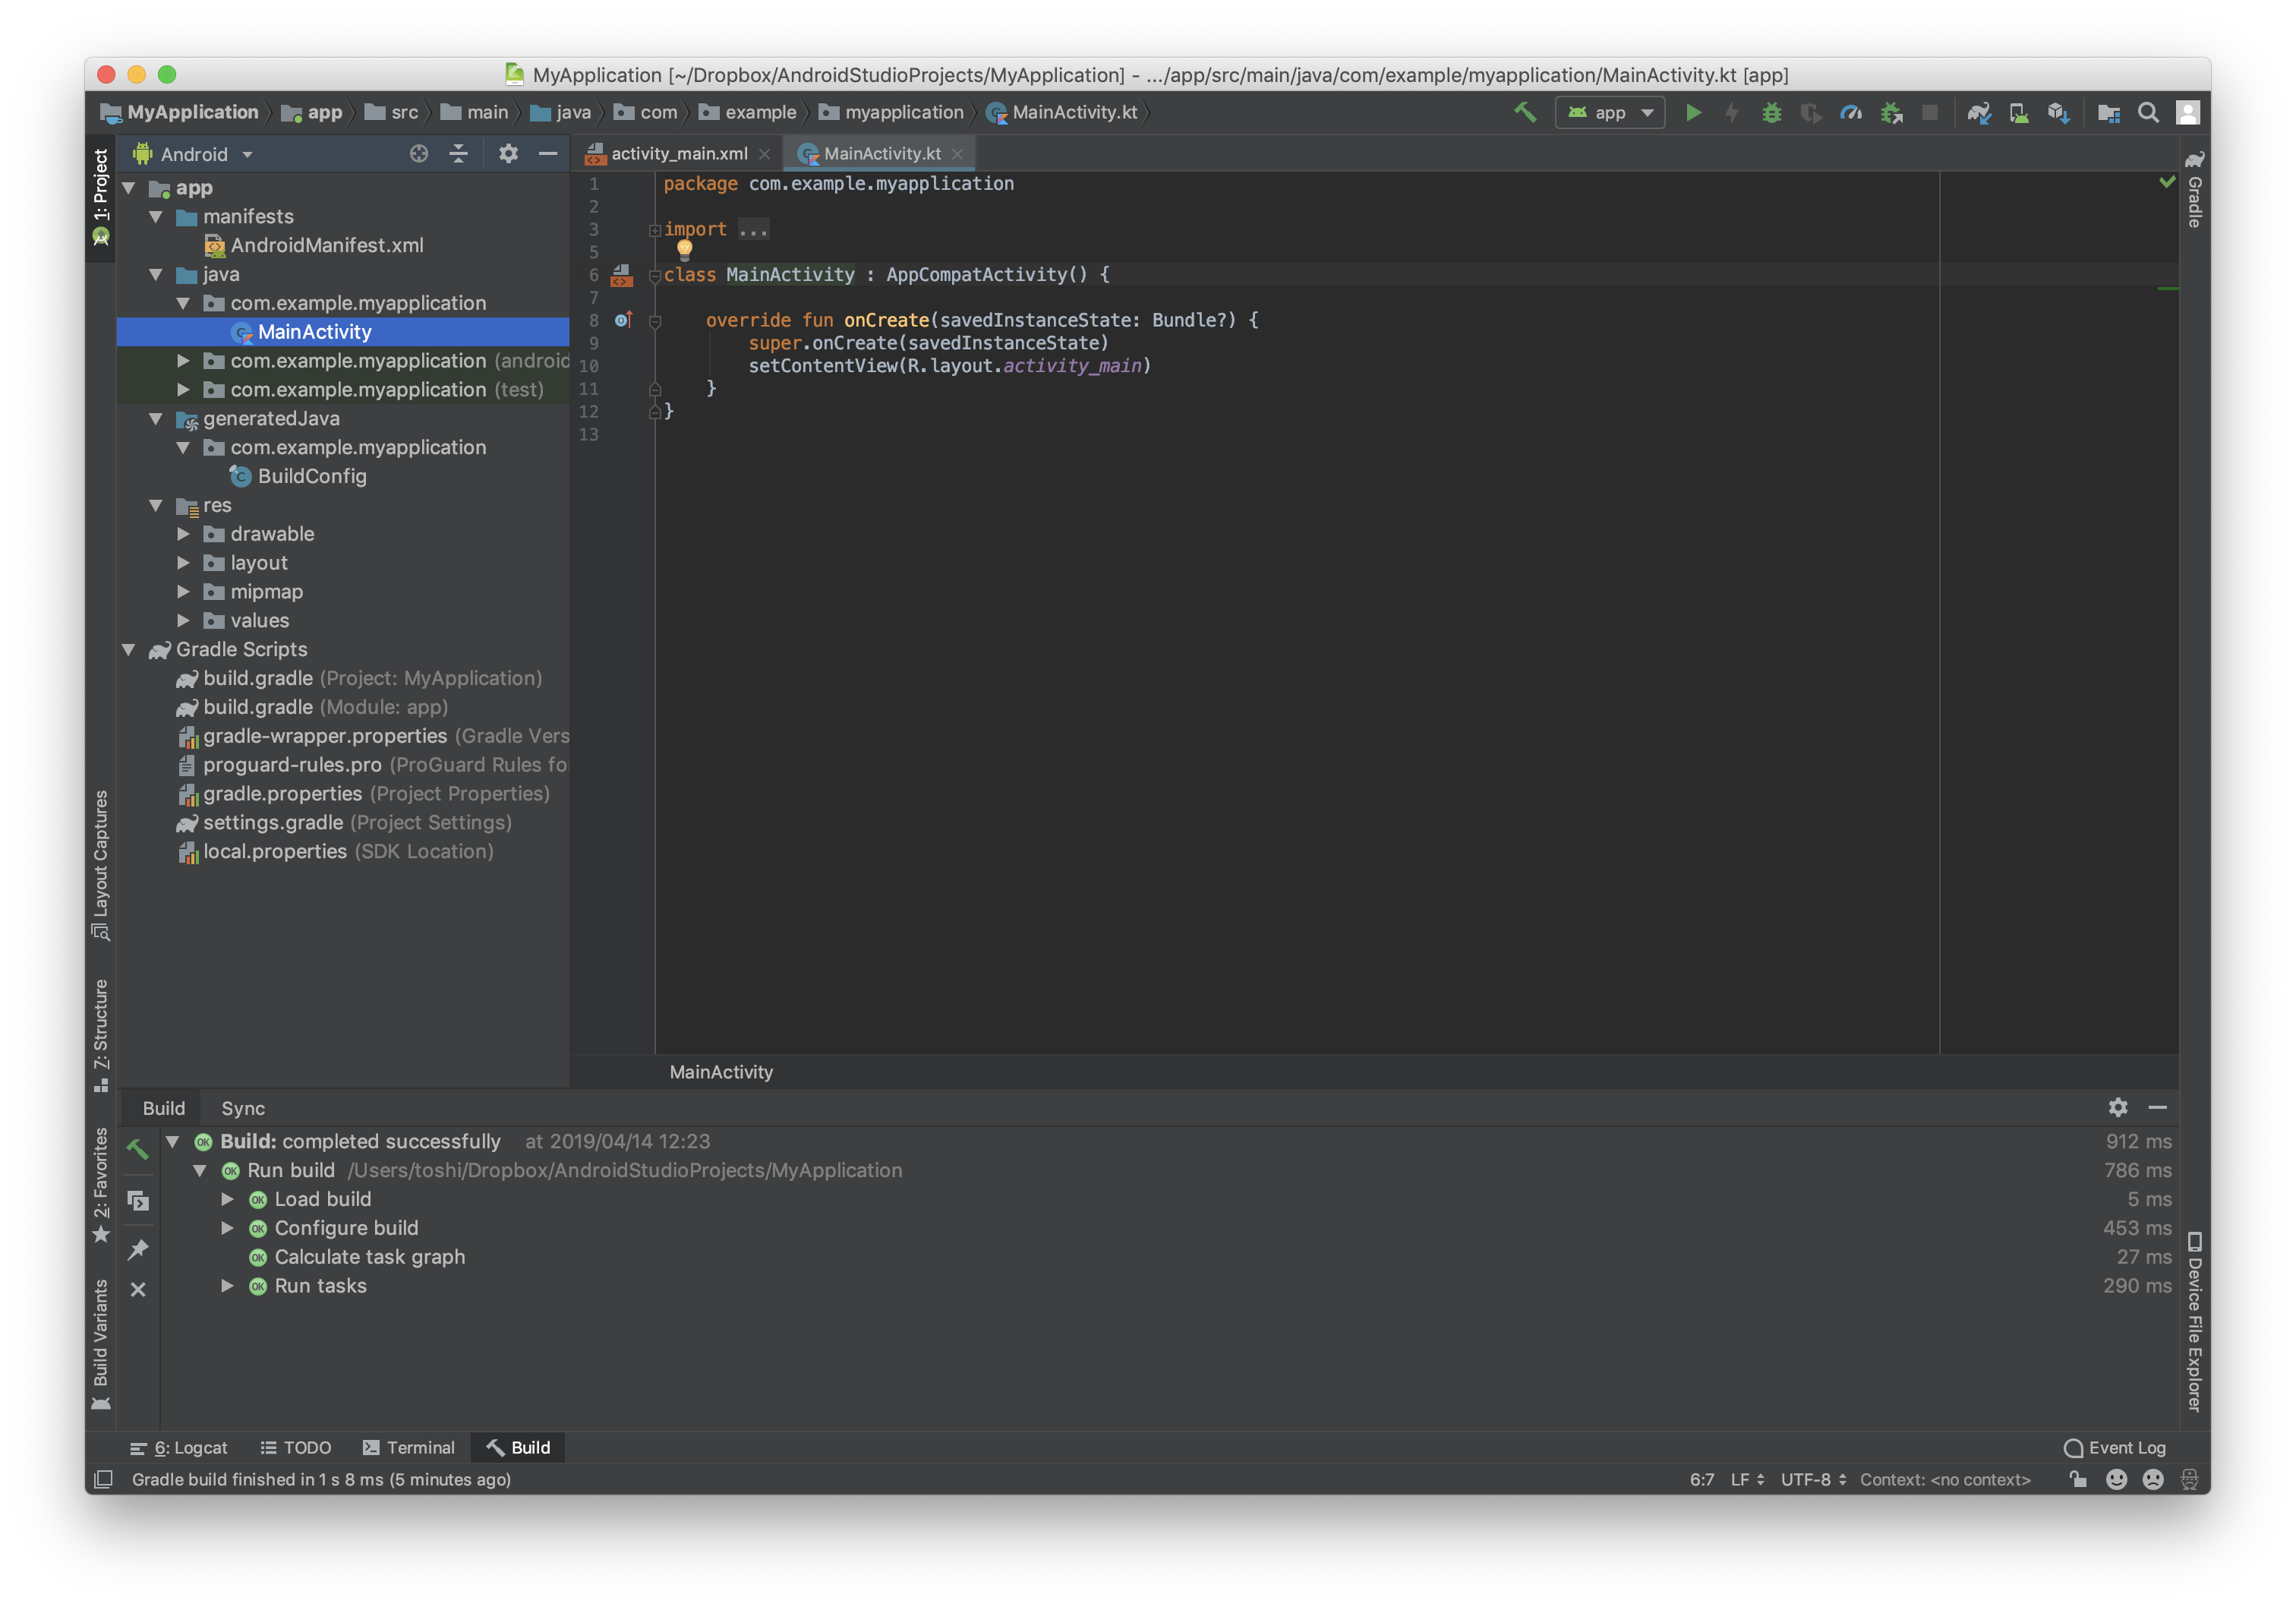Click the sad smiley feedback icon

2153,1479
